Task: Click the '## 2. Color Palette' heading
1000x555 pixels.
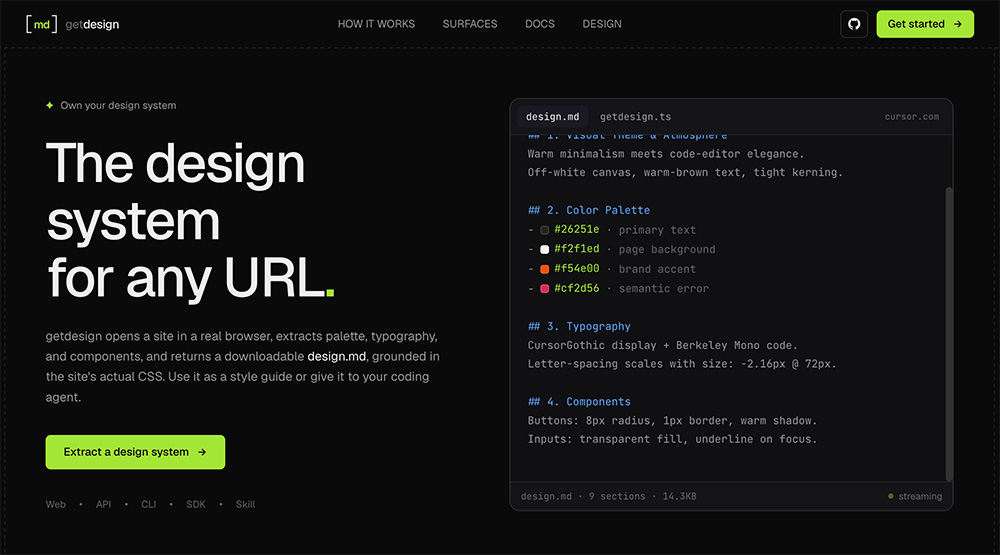Action: [589, 211]
